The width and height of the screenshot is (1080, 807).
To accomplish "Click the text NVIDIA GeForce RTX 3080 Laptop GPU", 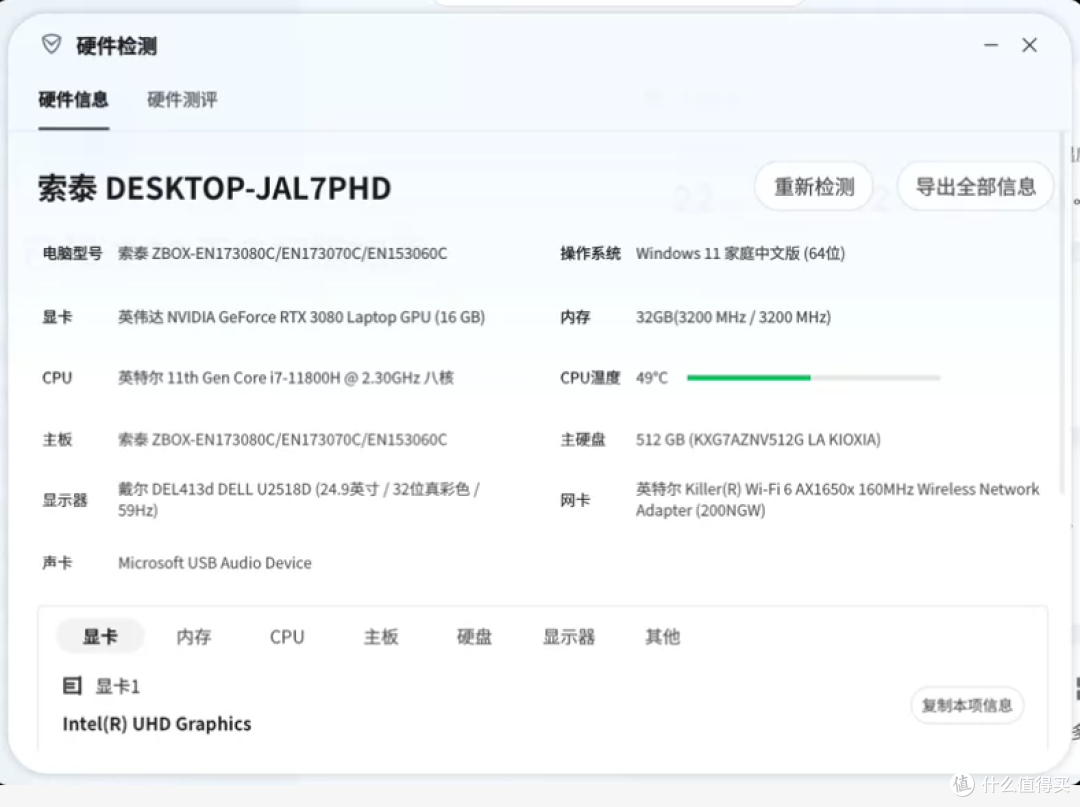I will click(300, 317).
